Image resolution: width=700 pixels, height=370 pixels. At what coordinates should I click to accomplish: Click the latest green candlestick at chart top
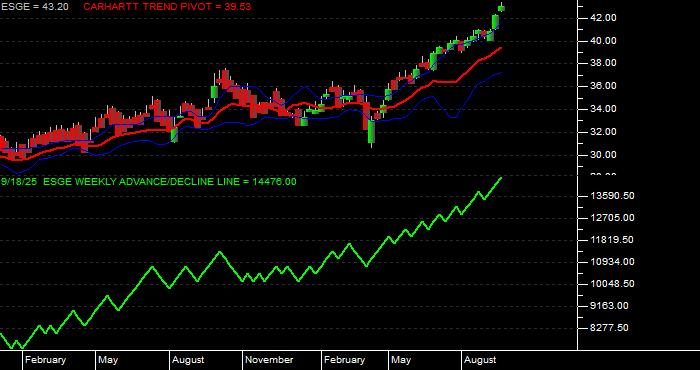pos(501,8)
